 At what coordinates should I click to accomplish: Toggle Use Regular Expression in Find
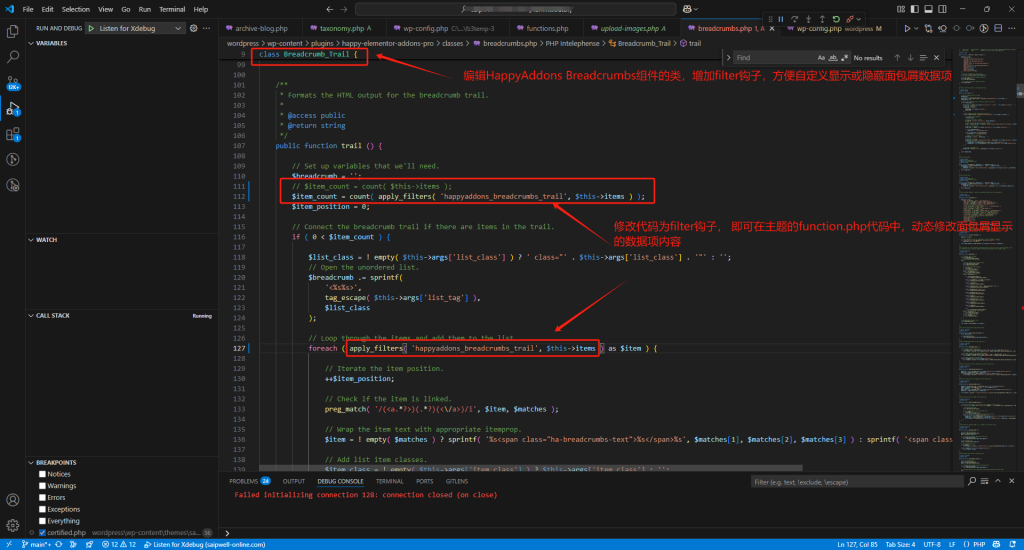[844, 57]
